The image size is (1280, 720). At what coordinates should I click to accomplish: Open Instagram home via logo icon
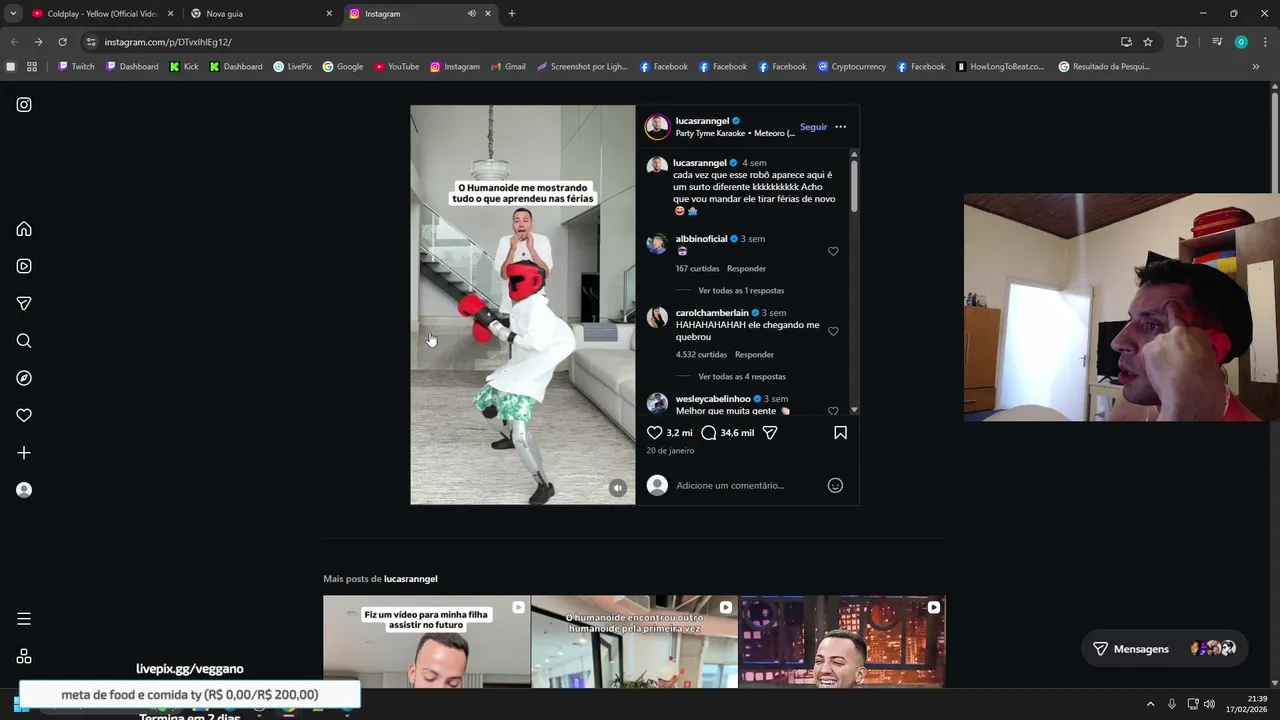24,105
